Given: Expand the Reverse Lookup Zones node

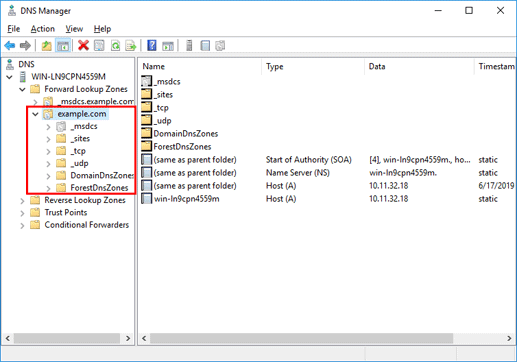Looking at the screenshot, I should coord(22,201).
